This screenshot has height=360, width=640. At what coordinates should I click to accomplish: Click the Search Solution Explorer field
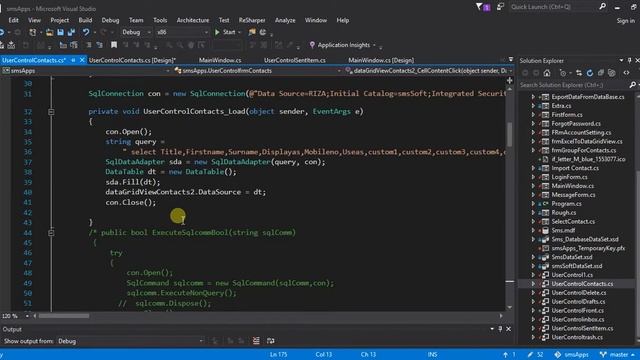click(573, 85)
